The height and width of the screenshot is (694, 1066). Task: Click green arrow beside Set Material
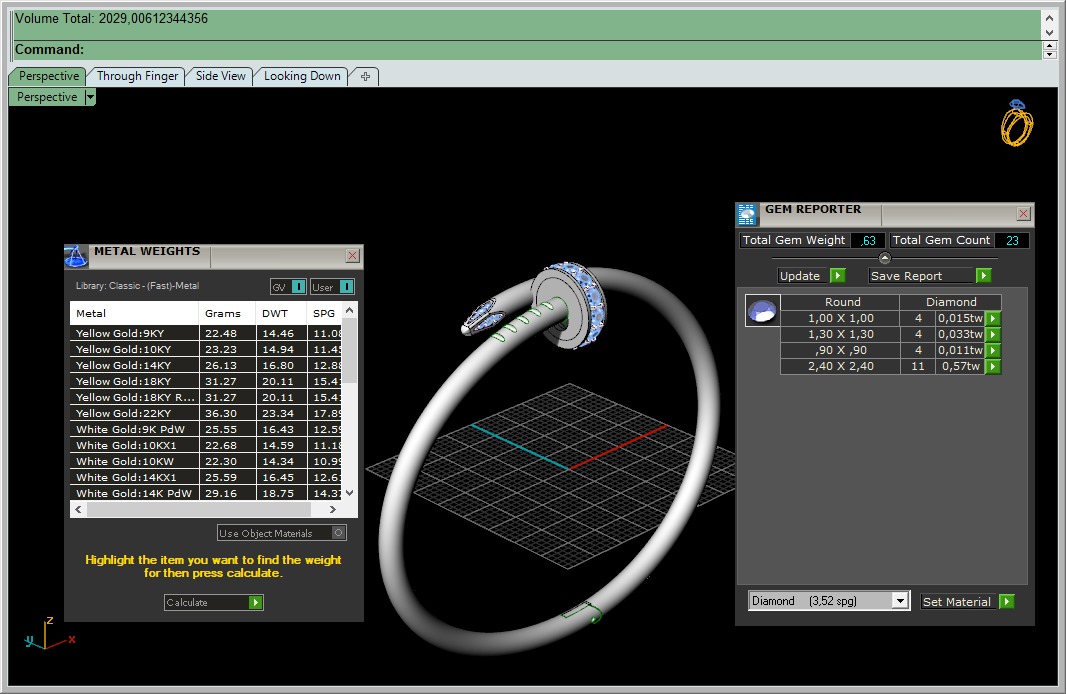(x=1007, y=602)
